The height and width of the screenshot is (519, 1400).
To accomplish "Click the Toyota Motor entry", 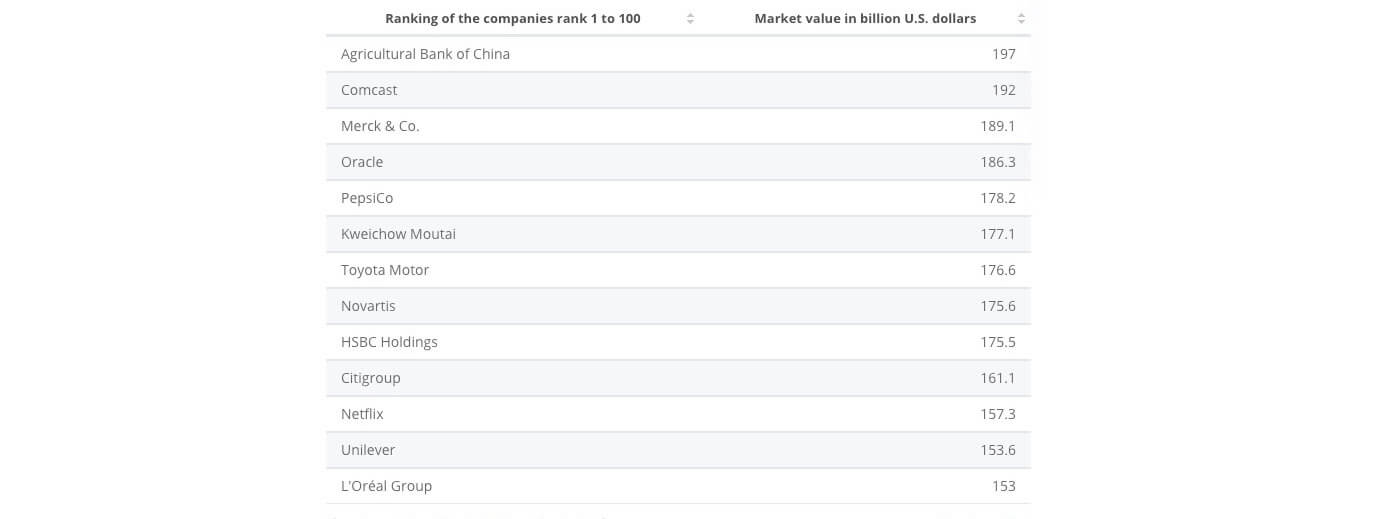I will (x=385, y=270).
